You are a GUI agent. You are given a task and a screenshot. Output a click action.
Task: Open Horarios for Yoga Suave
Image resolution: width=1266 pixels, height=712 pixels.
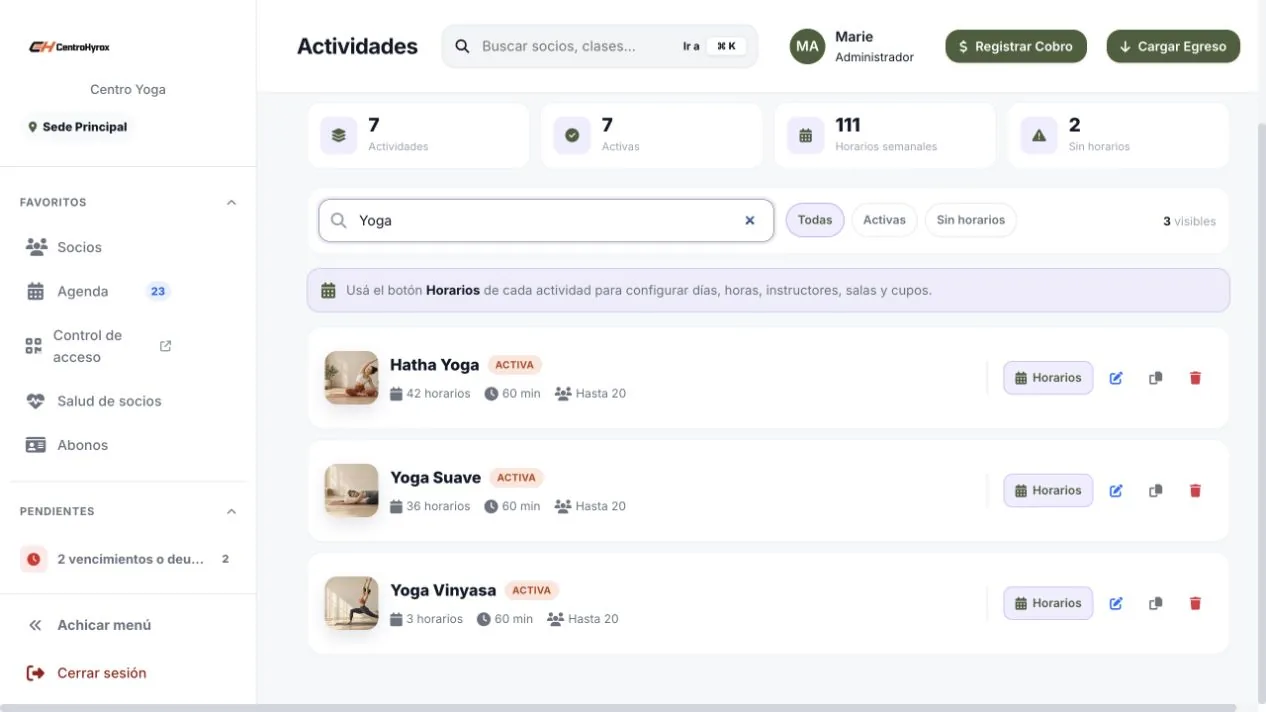[x=1048, y=491]
